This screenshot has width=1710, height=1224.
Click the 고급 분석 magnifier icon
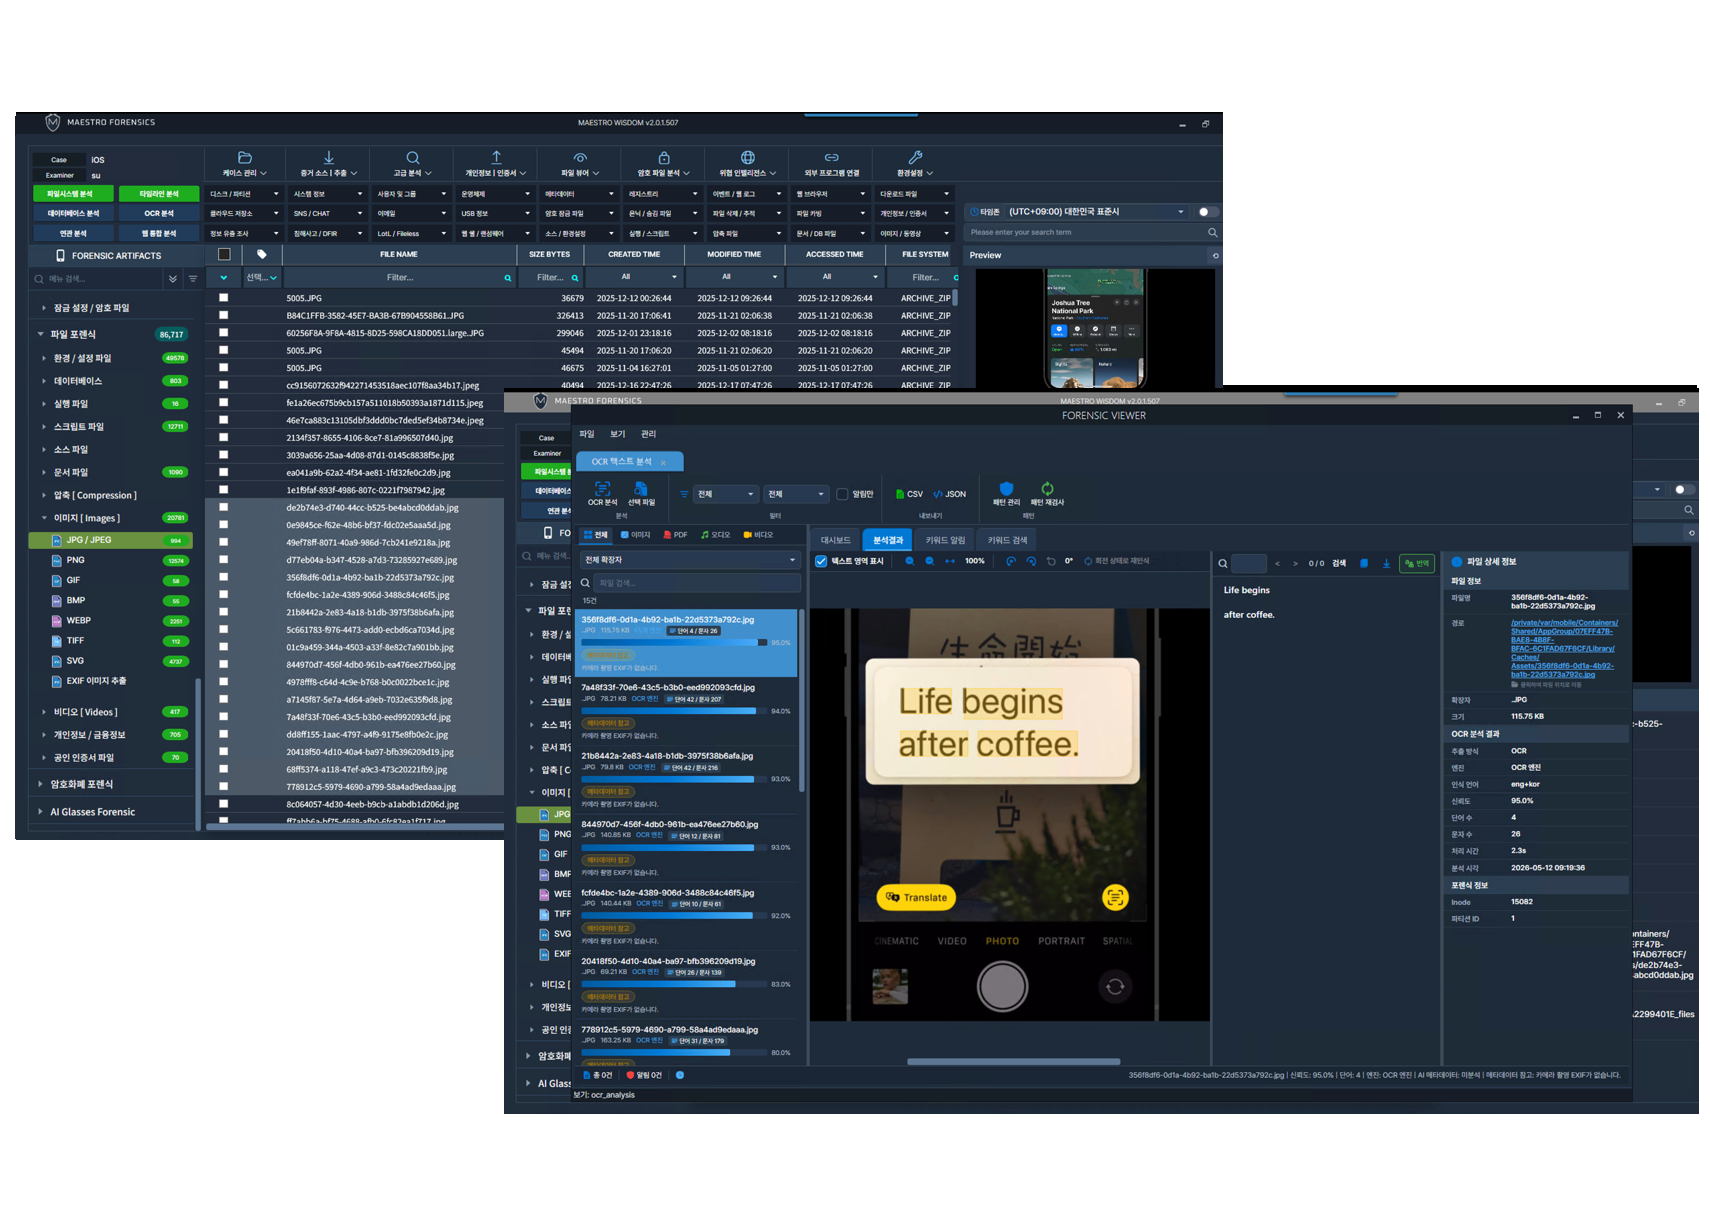coord(413,158)
